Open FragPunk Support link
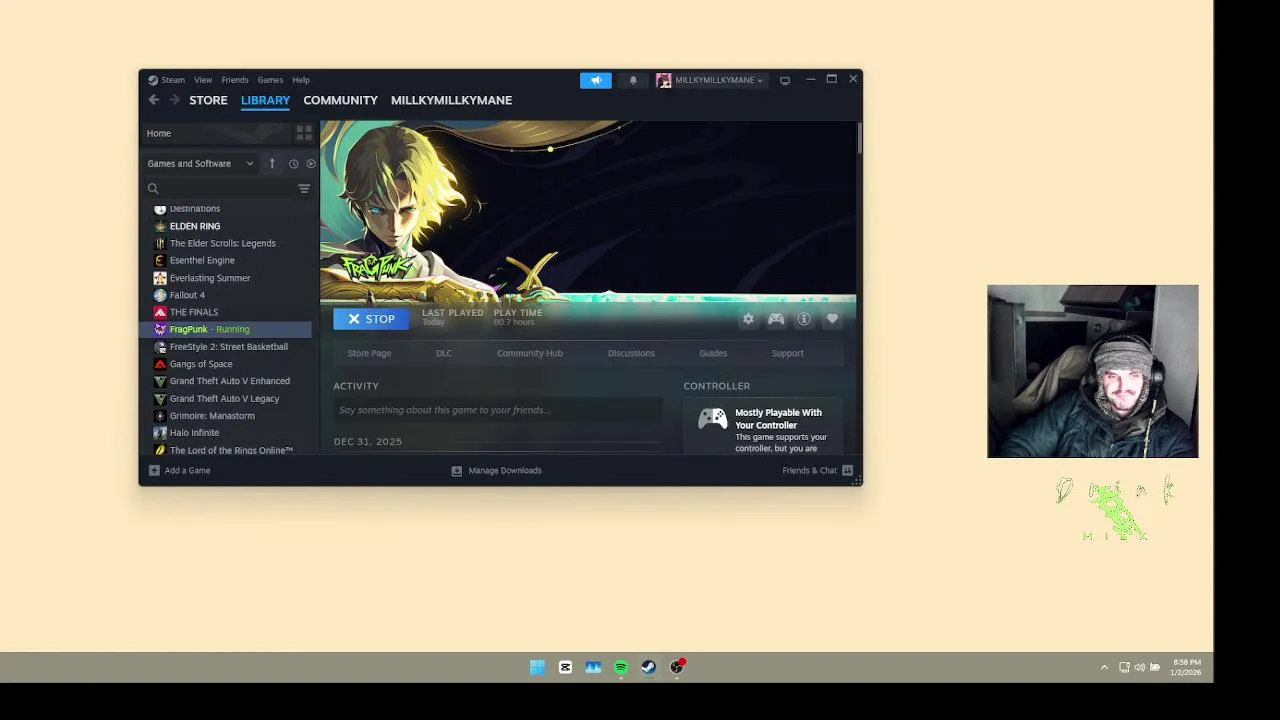Image resolution: width=1280 pixels, height=720 pixels. point(787,353)
